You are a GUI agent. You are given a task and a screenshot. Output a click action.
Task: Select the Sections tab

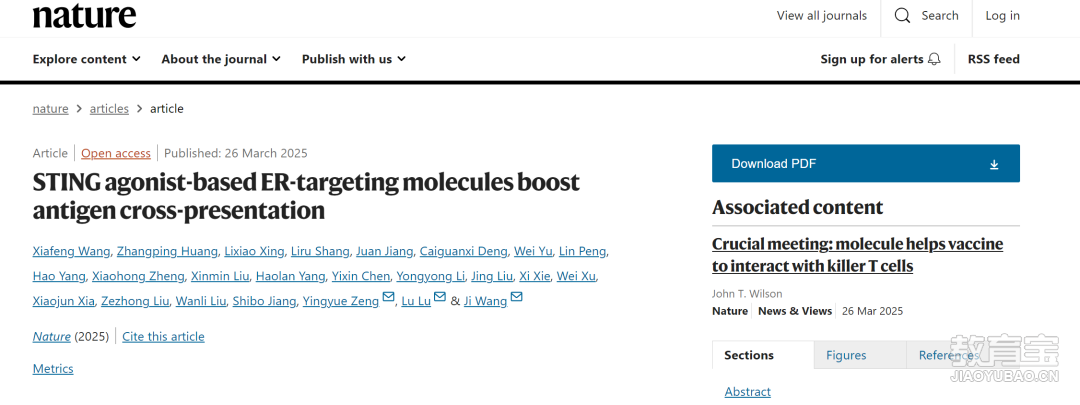(749, 355)
